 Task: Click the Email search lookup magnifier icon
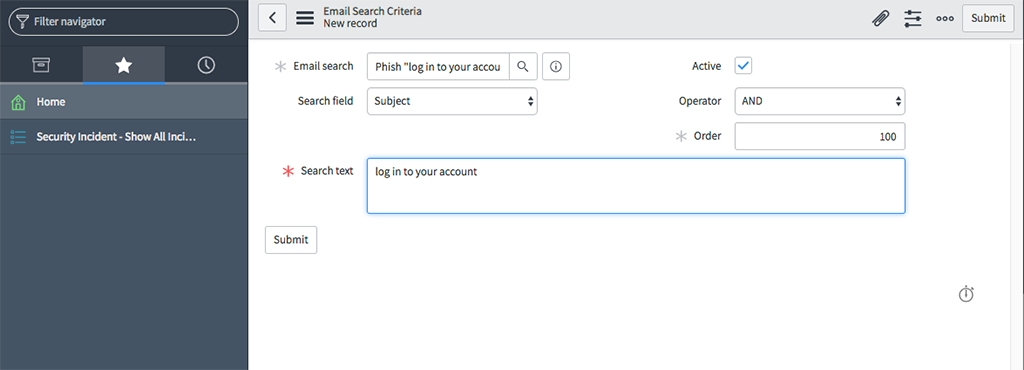tap(522, 67)
